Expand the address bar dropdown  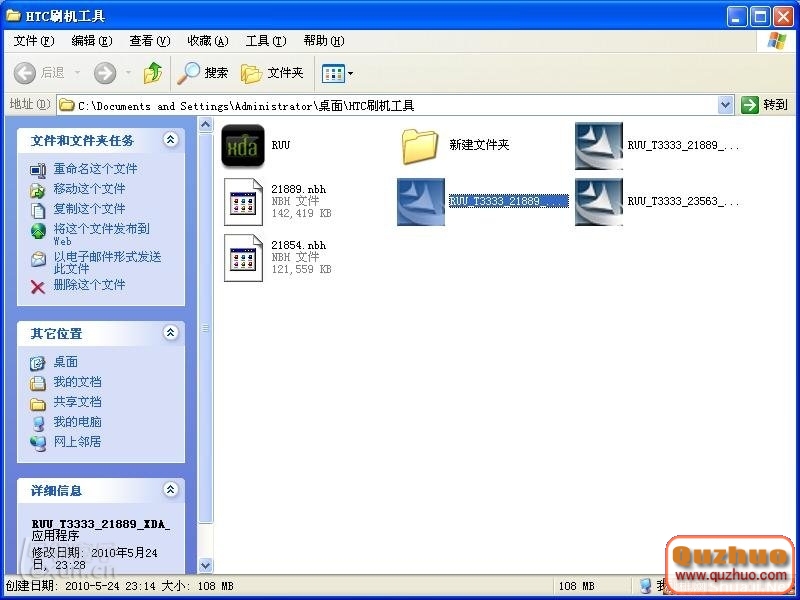tap(725, 106)
